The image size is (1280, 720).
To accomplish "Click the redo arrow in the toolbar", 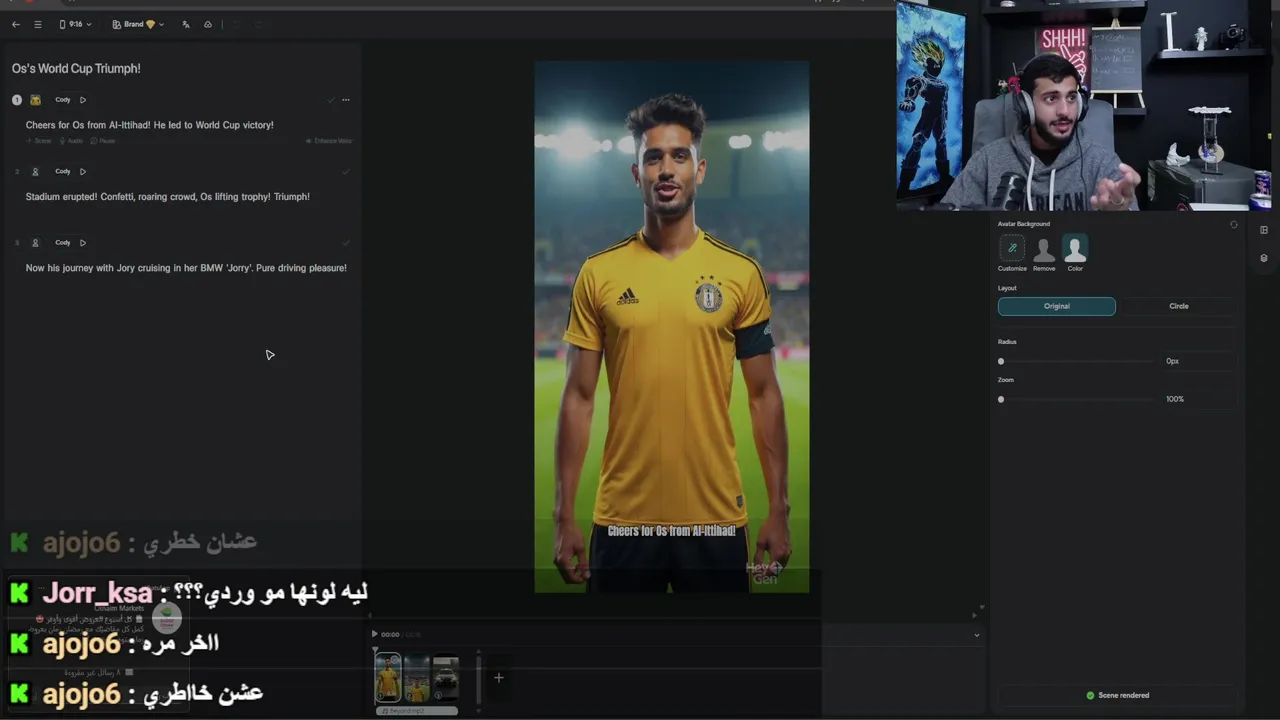I will pyautogui.click(x=258, y=24).
